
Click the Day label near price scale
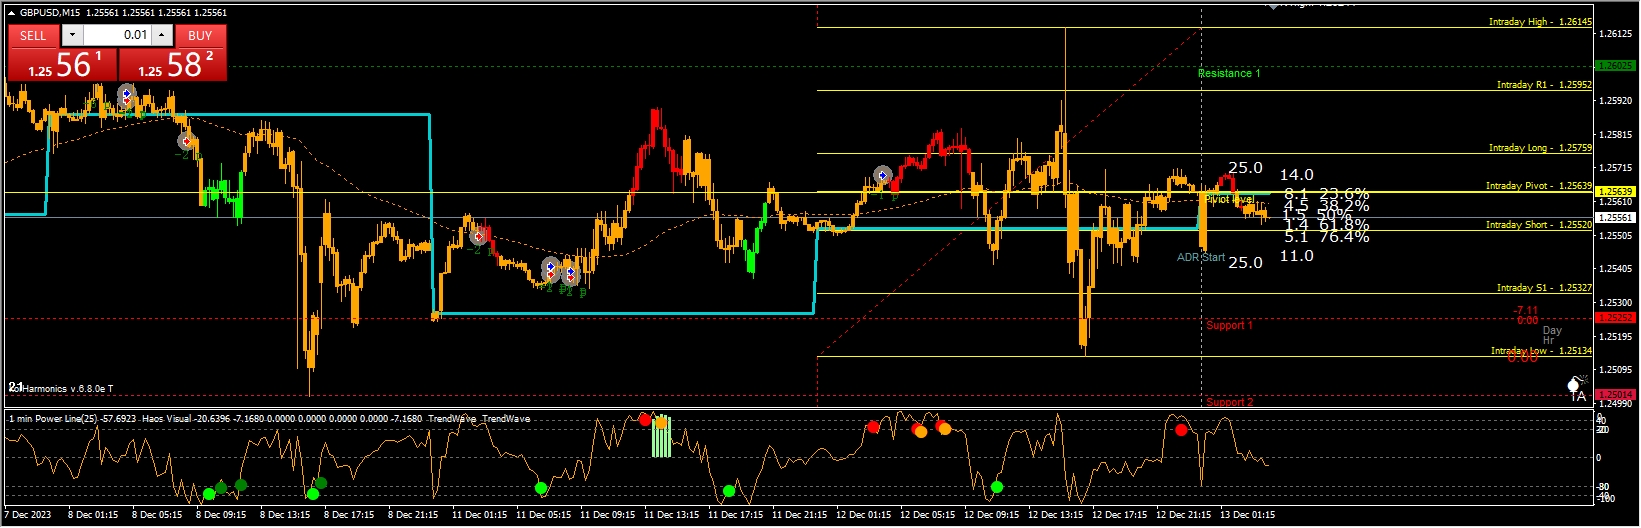(1552, 330)
